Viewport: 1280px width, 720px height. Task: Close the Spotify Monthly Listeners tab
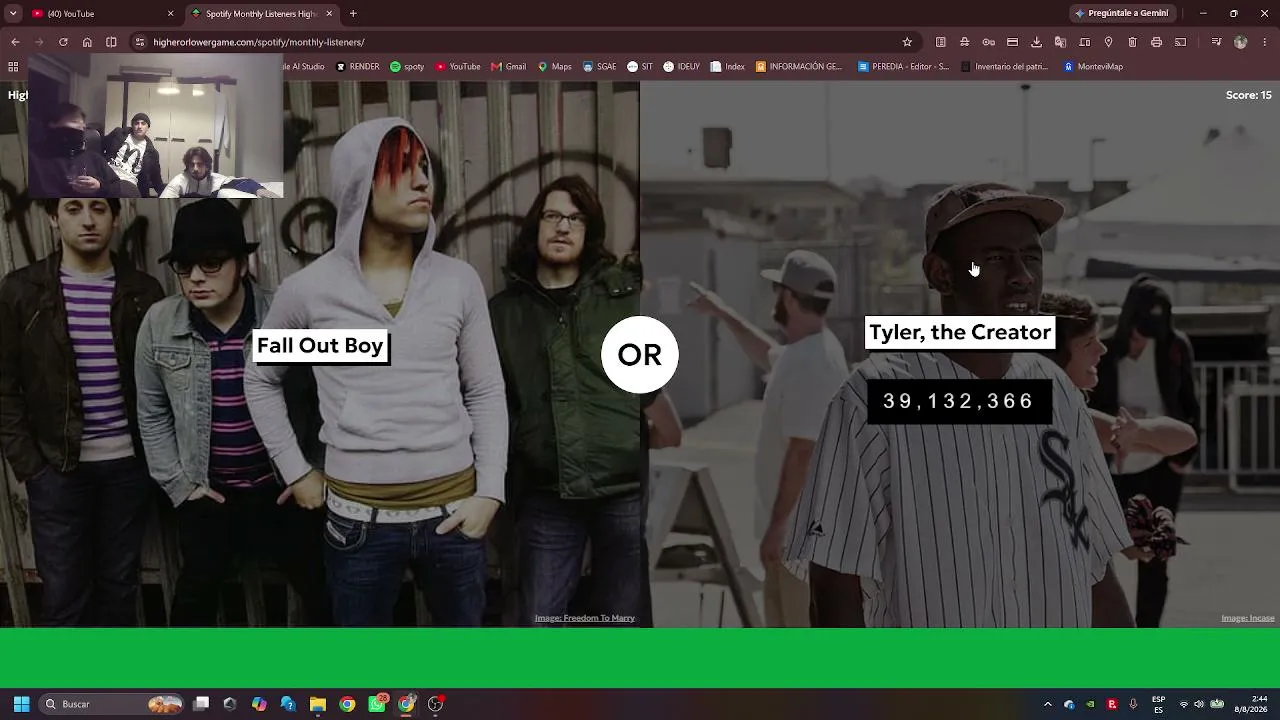(329, 14)
